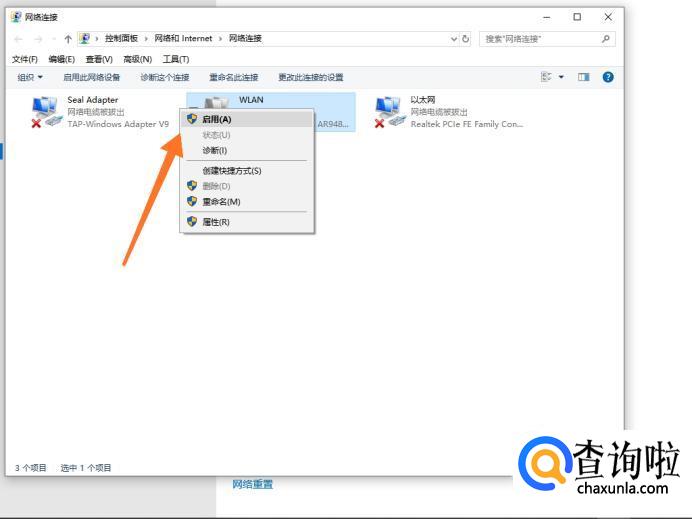Open the change view options dropdown arrow
Screen dimensions: 692x519
pos(561,77)
